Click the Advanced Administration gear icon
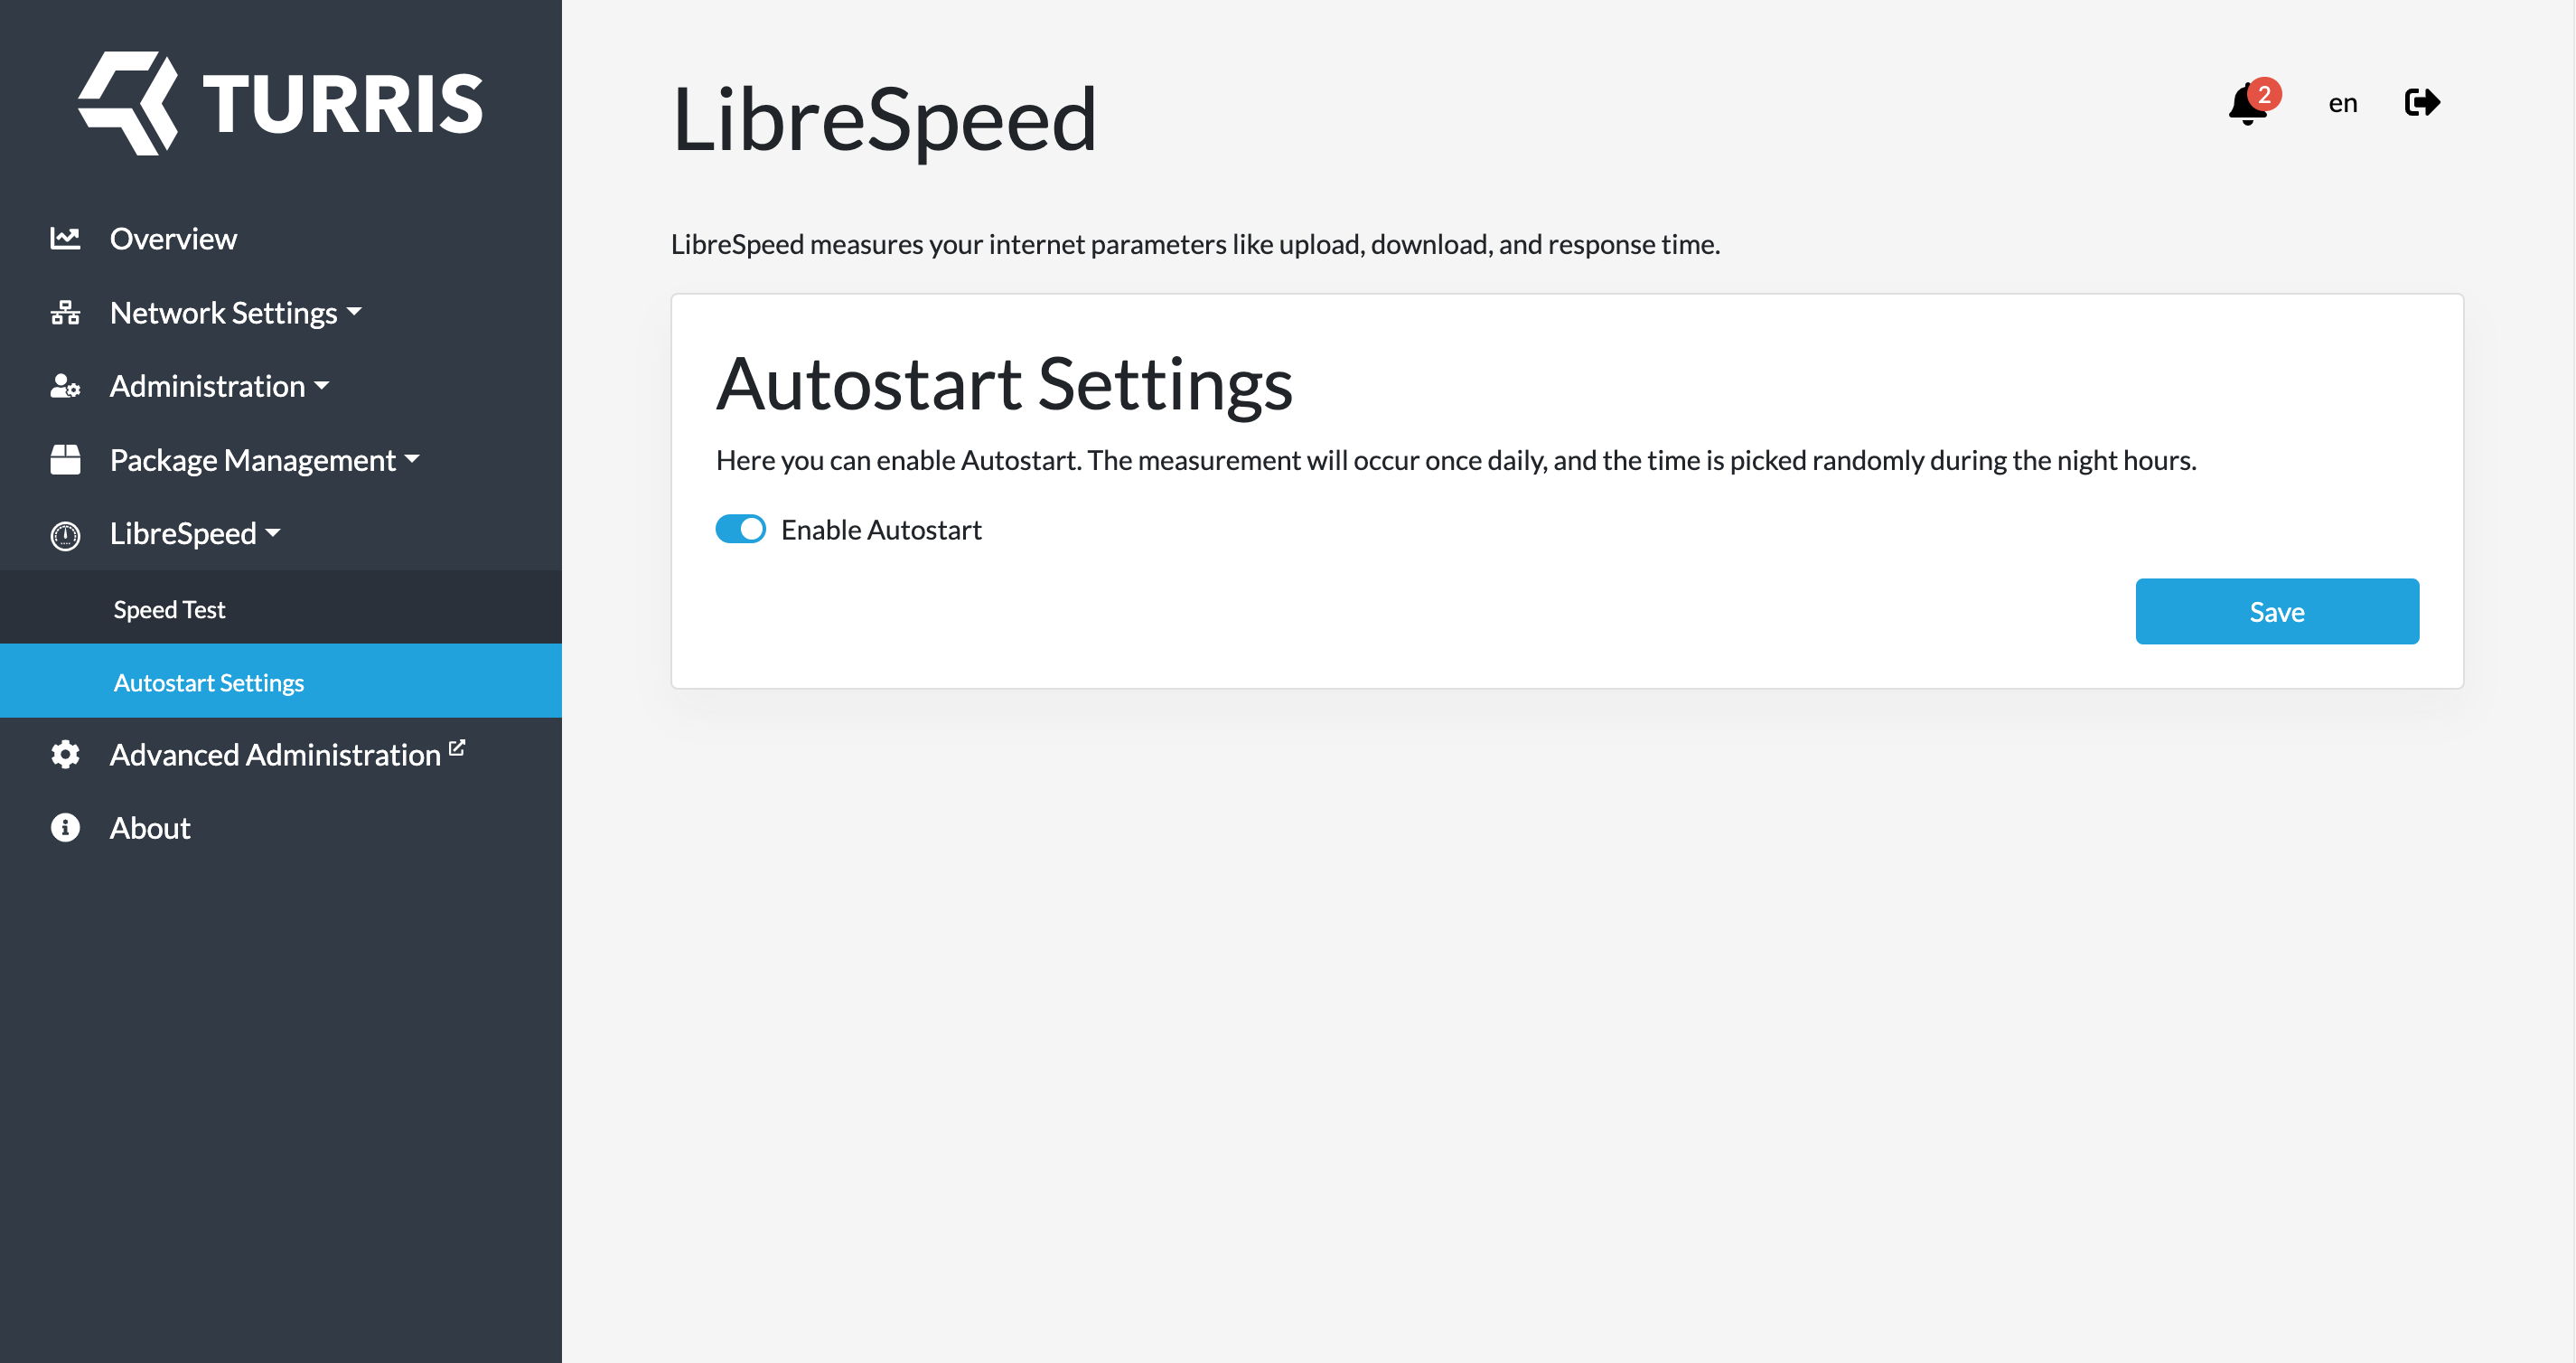Viewport: 2576px width, 1363px height. click(x=65, y=754)
